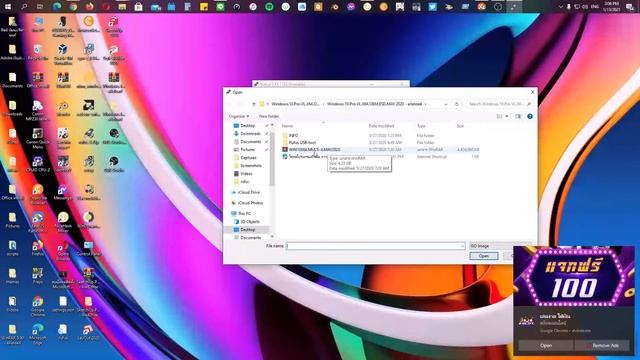This screenshot has height=360, width=640.
Task: Open the help icon in Open dialog
Action: [x=530, y=116]
